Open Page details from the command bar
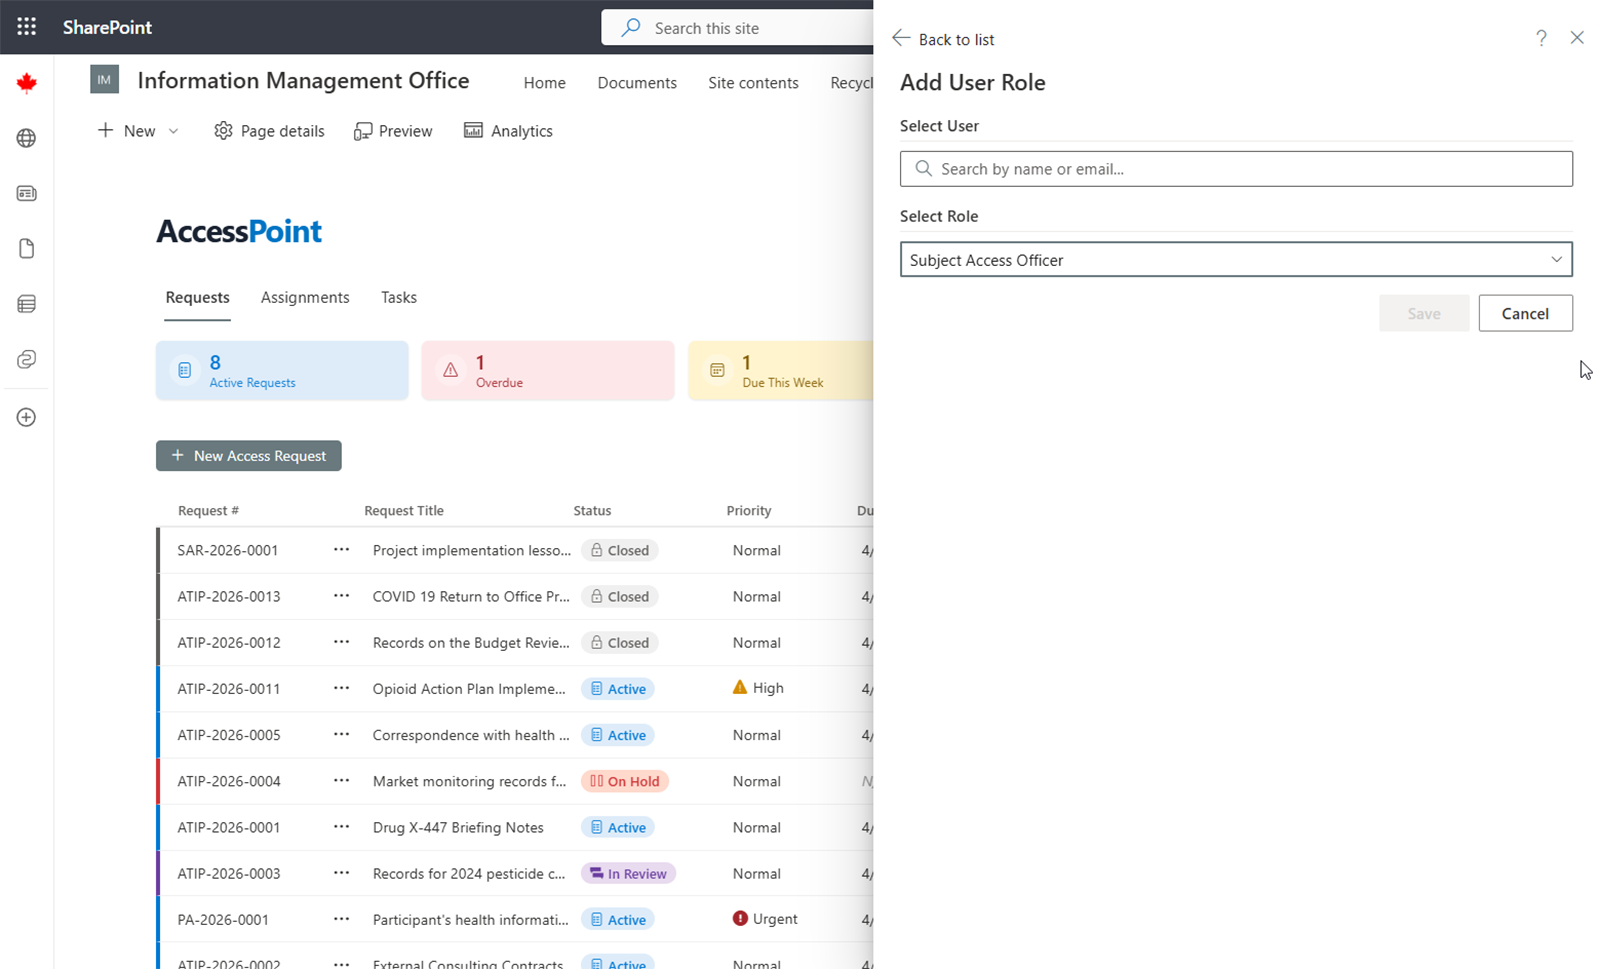The width and height of the screenshot is (1600, 969). click(x=269, y=131)
